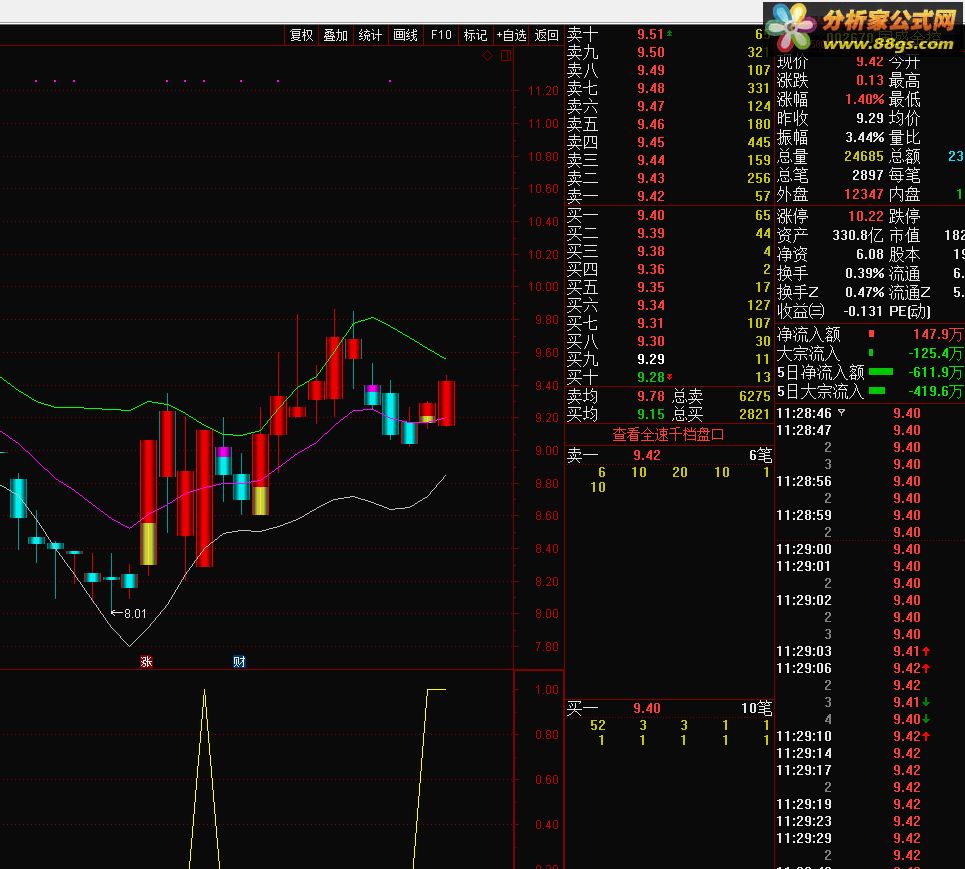
Task: Open 查看全速千档盘口 link
Action: [668, 434]
